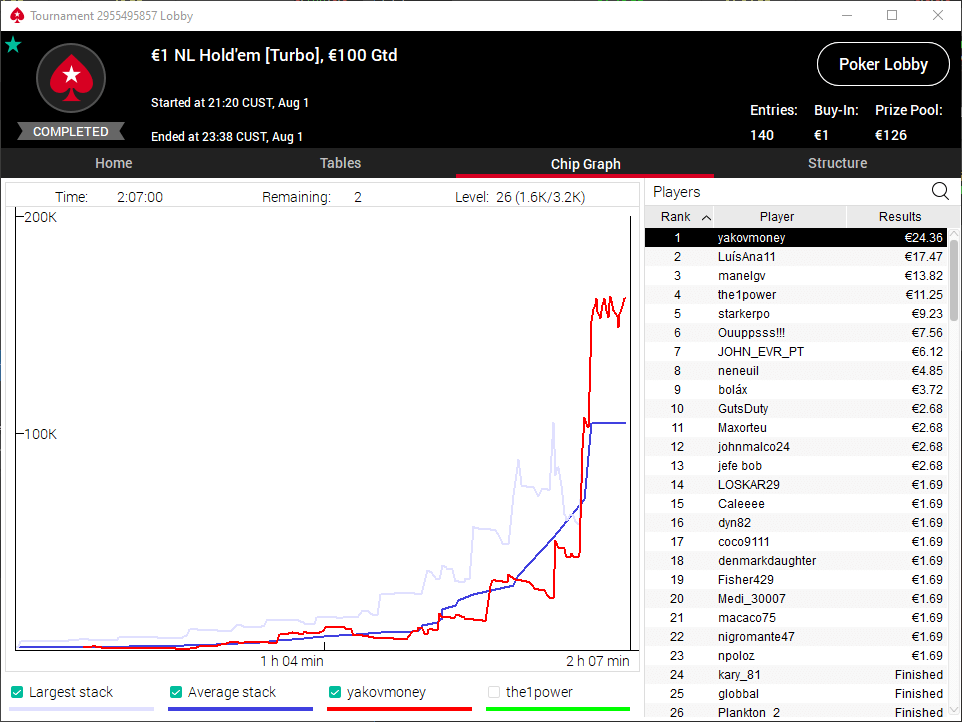
Task: Click the scrollbar up arrow
Action: click(x=954, y=234)
